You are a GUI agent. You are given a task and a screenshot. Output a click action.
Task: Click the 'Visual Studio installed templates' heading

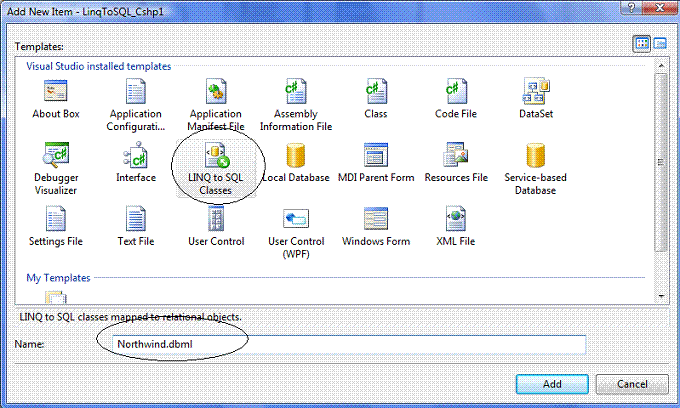coord(99,66)
